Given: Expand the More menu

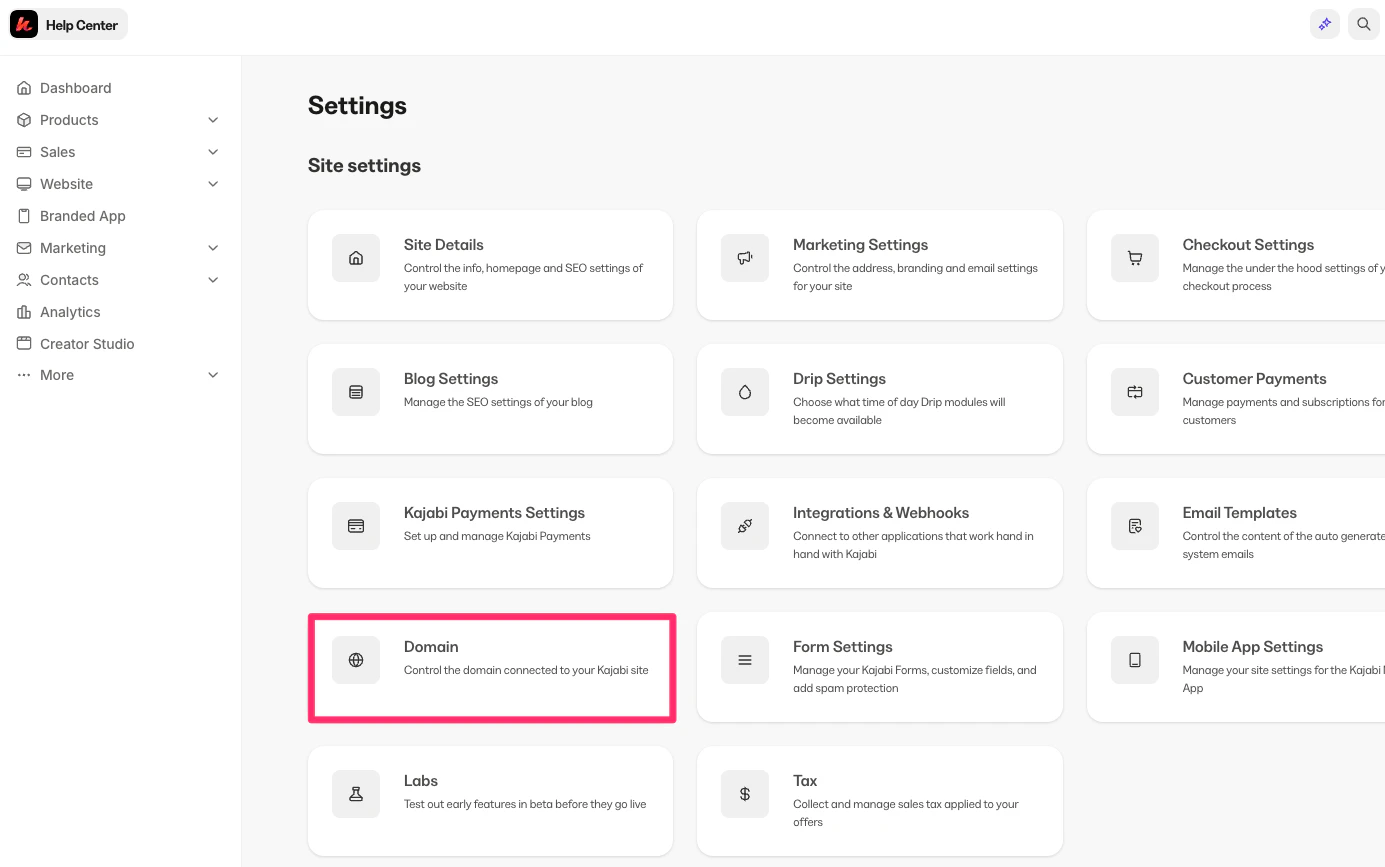Looking at the screenshot, I should [213, 375].
